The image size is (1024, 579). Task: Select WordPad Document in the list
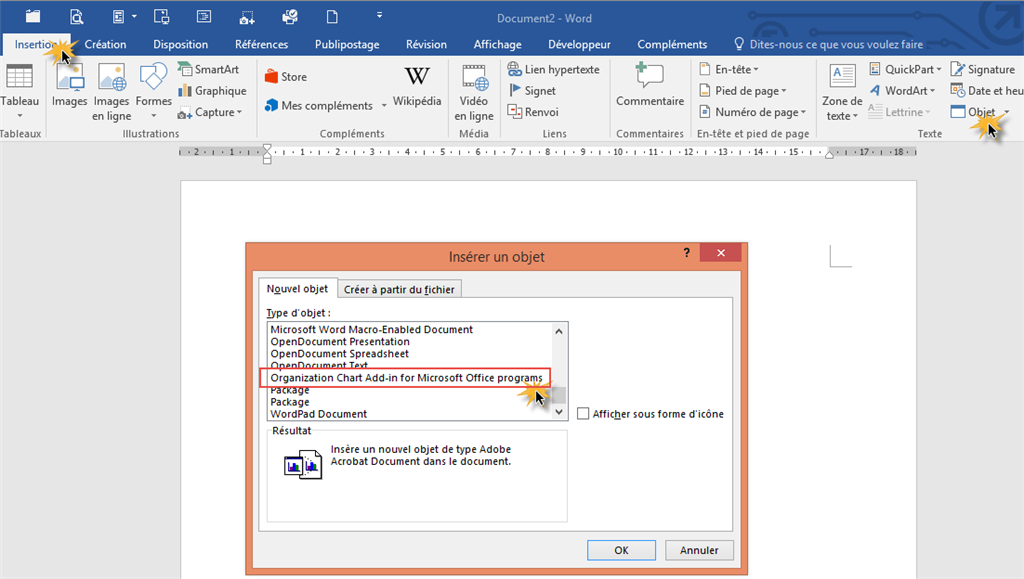point(319,414)
